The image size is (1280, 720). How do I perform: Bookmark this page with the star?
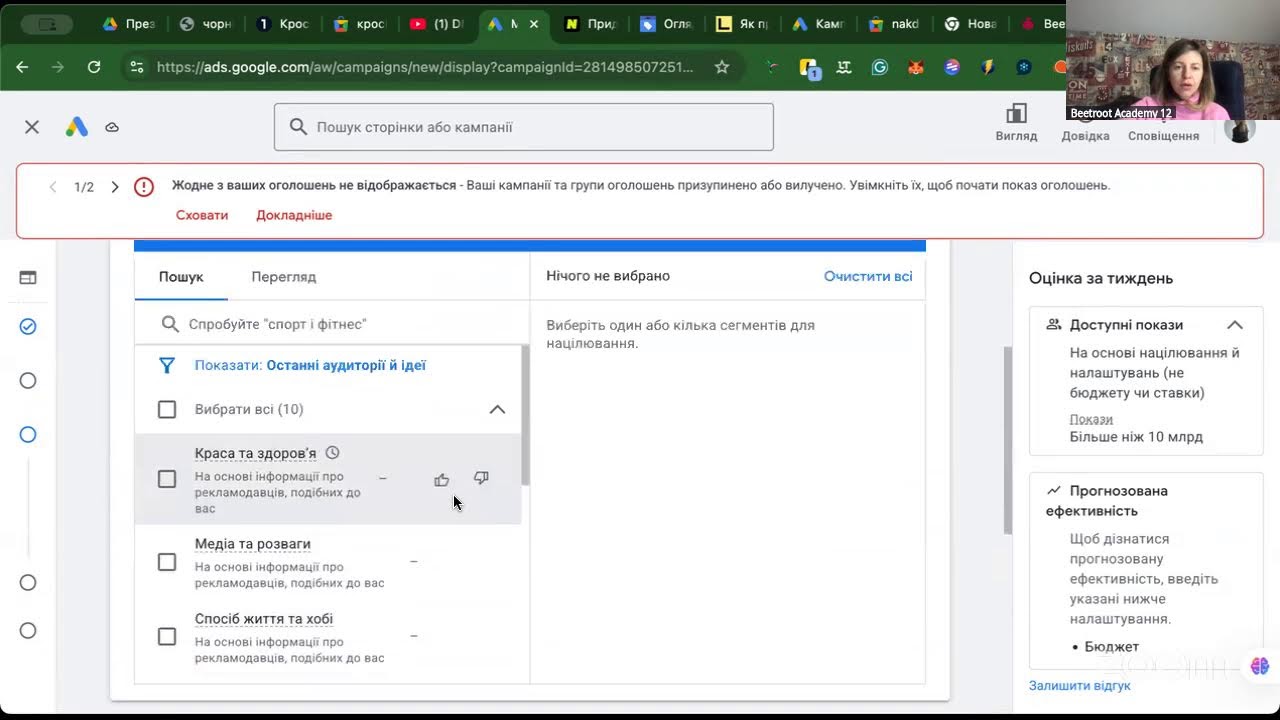pos(722,67)
